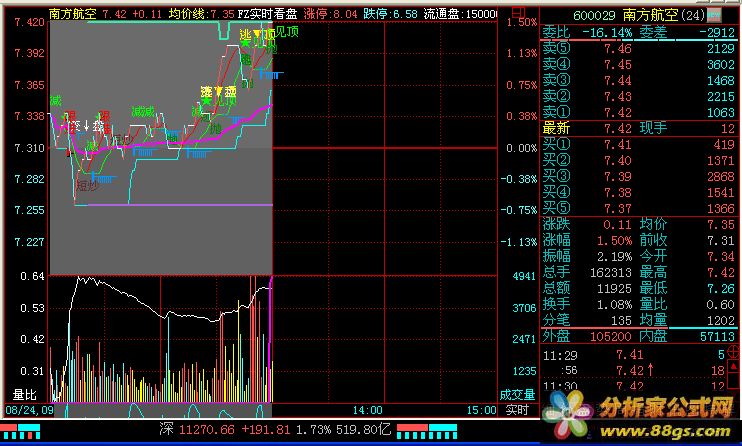Screen dimensions: 742x446
Task: Select the 卖④ row at 7.45
Action: click(638, 64)
